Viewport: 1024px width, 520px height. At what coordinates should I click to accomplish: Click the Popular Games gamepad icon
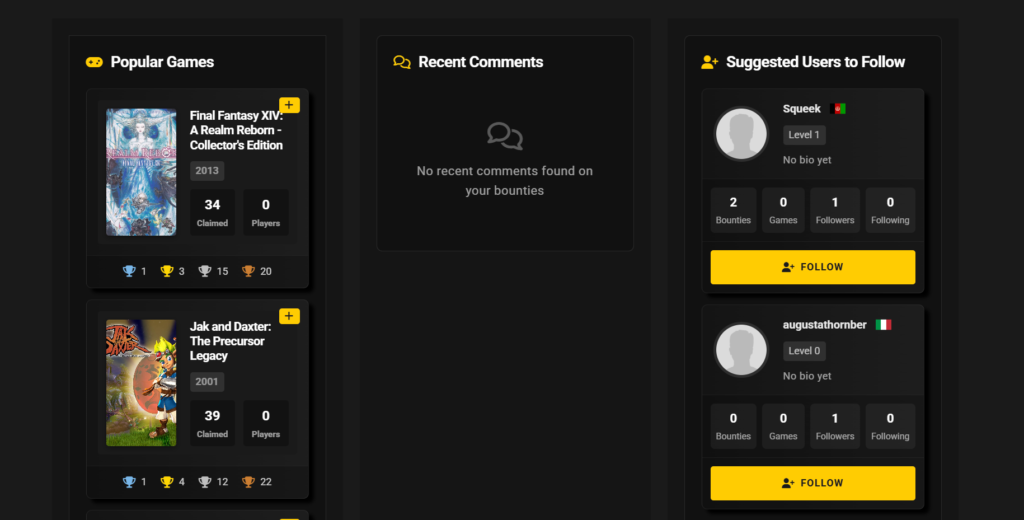pos(94,62)
